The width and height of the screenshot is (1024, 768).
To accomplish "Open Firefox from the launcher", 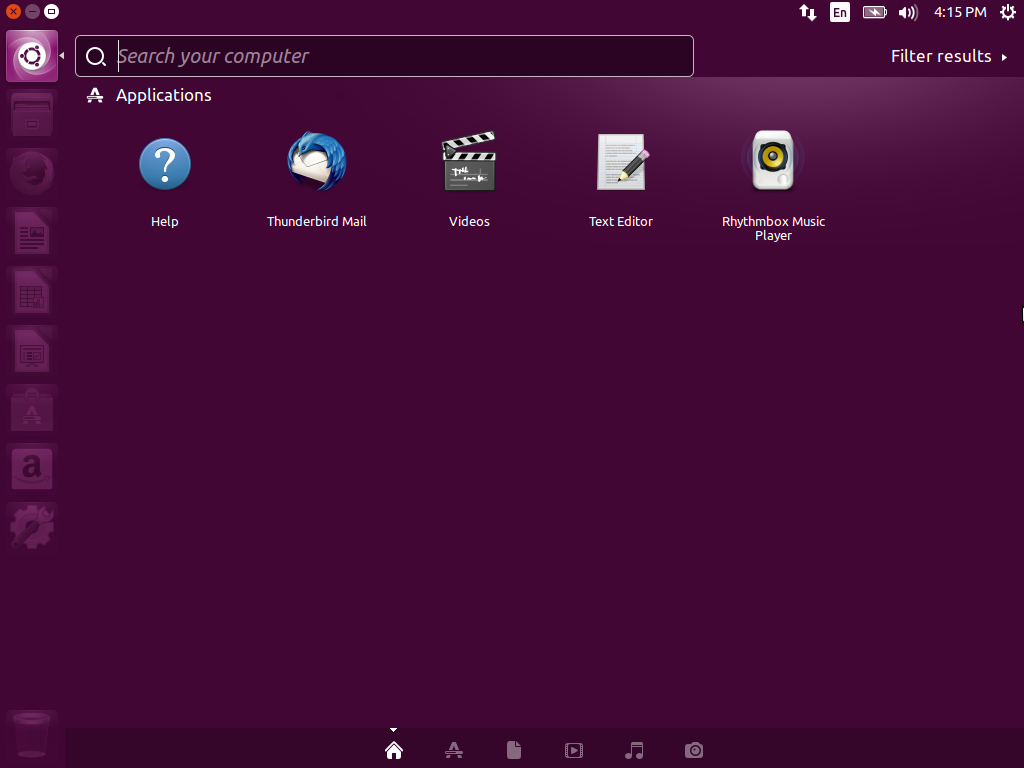I will (31, 174).
